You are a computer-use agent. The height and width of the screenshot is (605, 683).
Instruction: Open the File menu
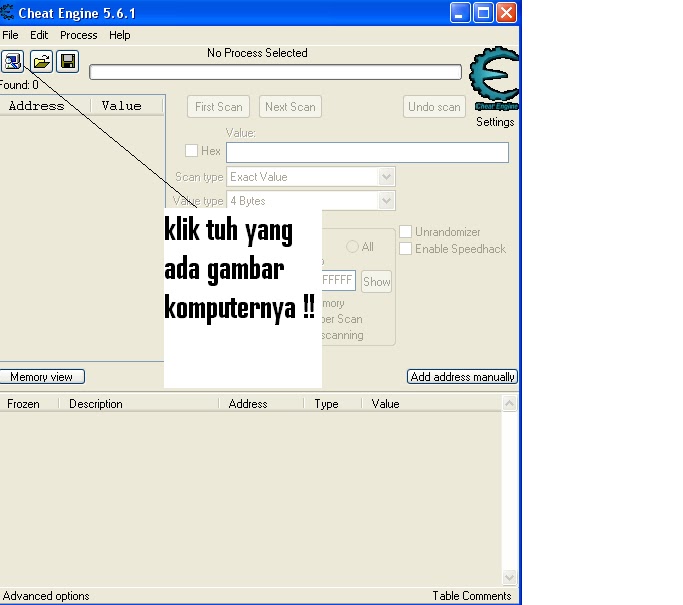coord(10,35)
